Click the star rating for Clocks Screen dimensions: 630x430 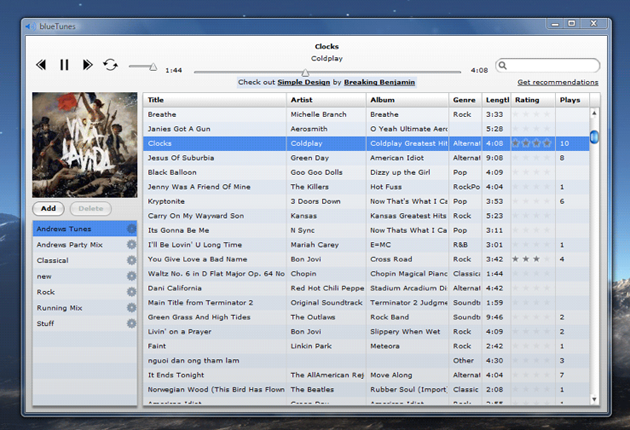pos(531,143)
